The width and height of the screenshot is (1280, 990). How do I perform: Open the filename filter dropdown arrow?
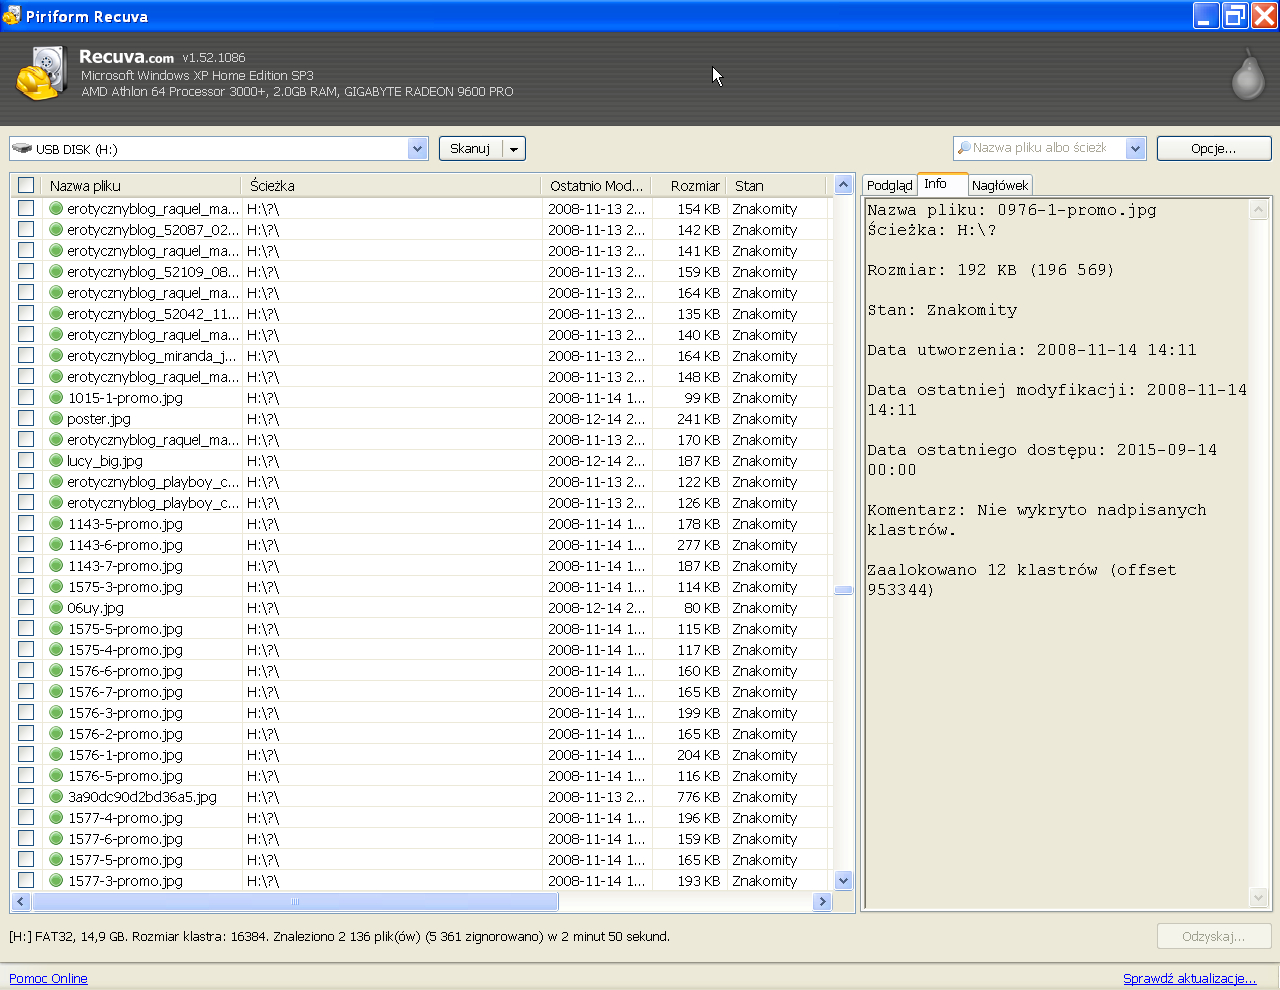1135,148
